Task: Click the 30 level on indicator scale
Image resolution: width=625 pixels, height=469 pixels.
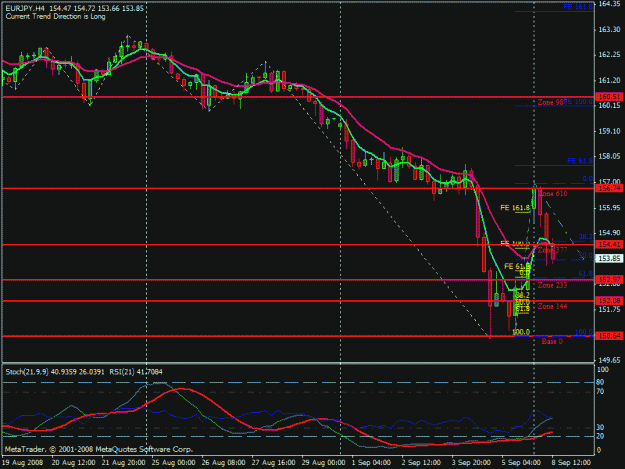Action: [x=600, y=427]
